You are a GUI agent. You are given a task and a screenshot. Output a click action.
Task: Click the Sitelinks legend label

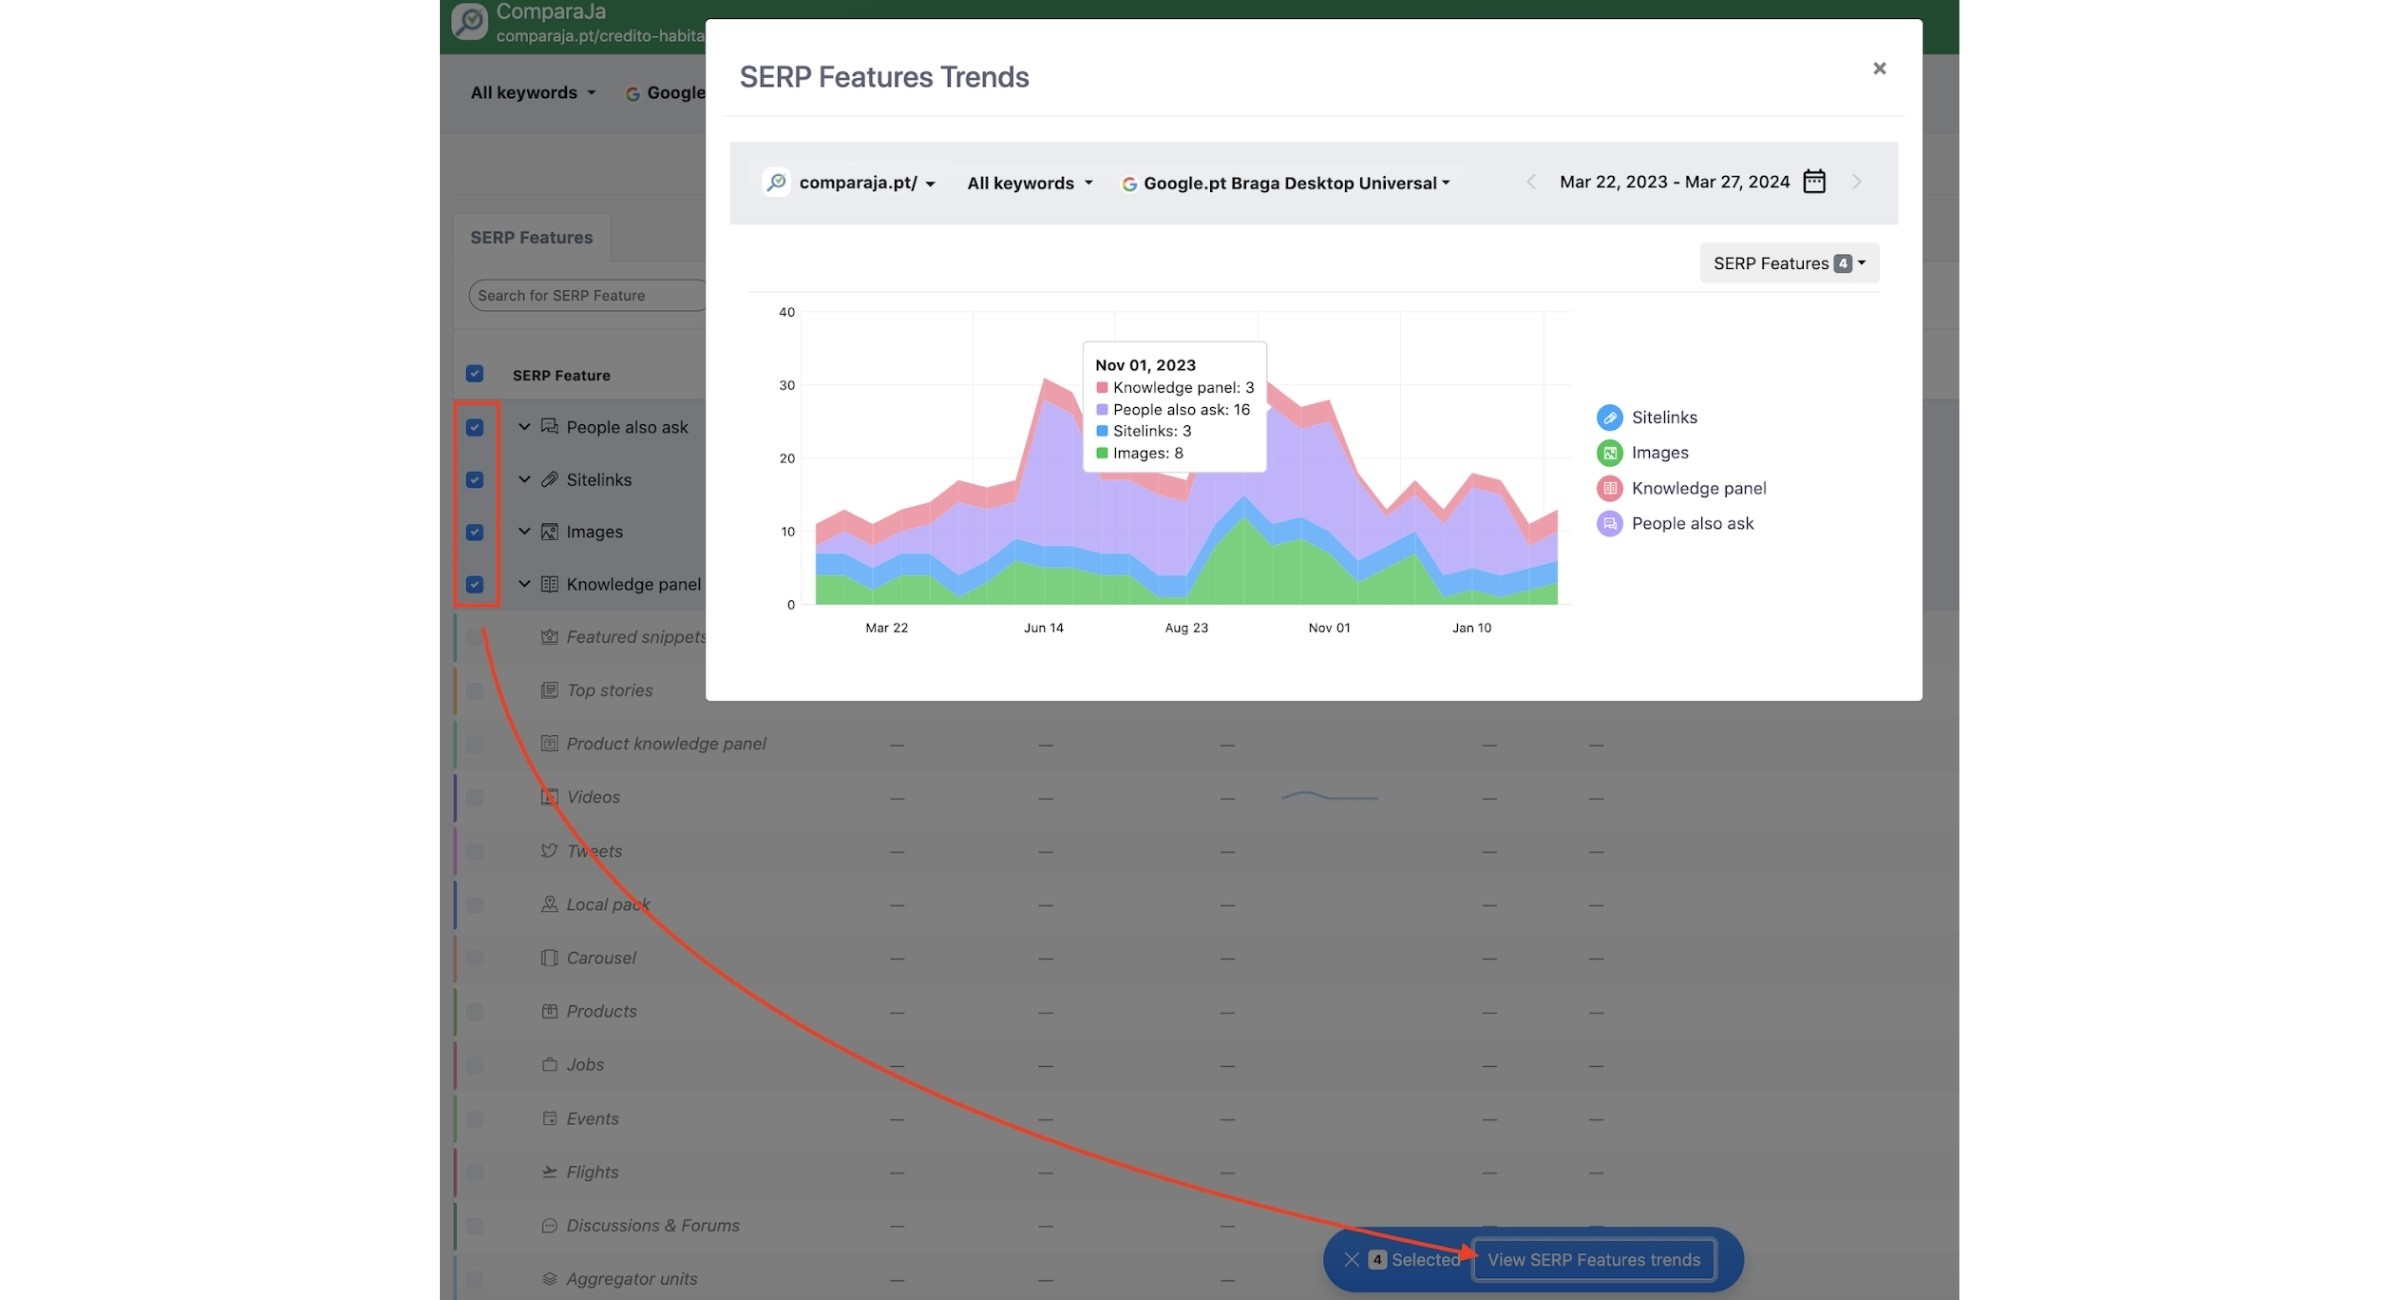(x=1664, y=418)
